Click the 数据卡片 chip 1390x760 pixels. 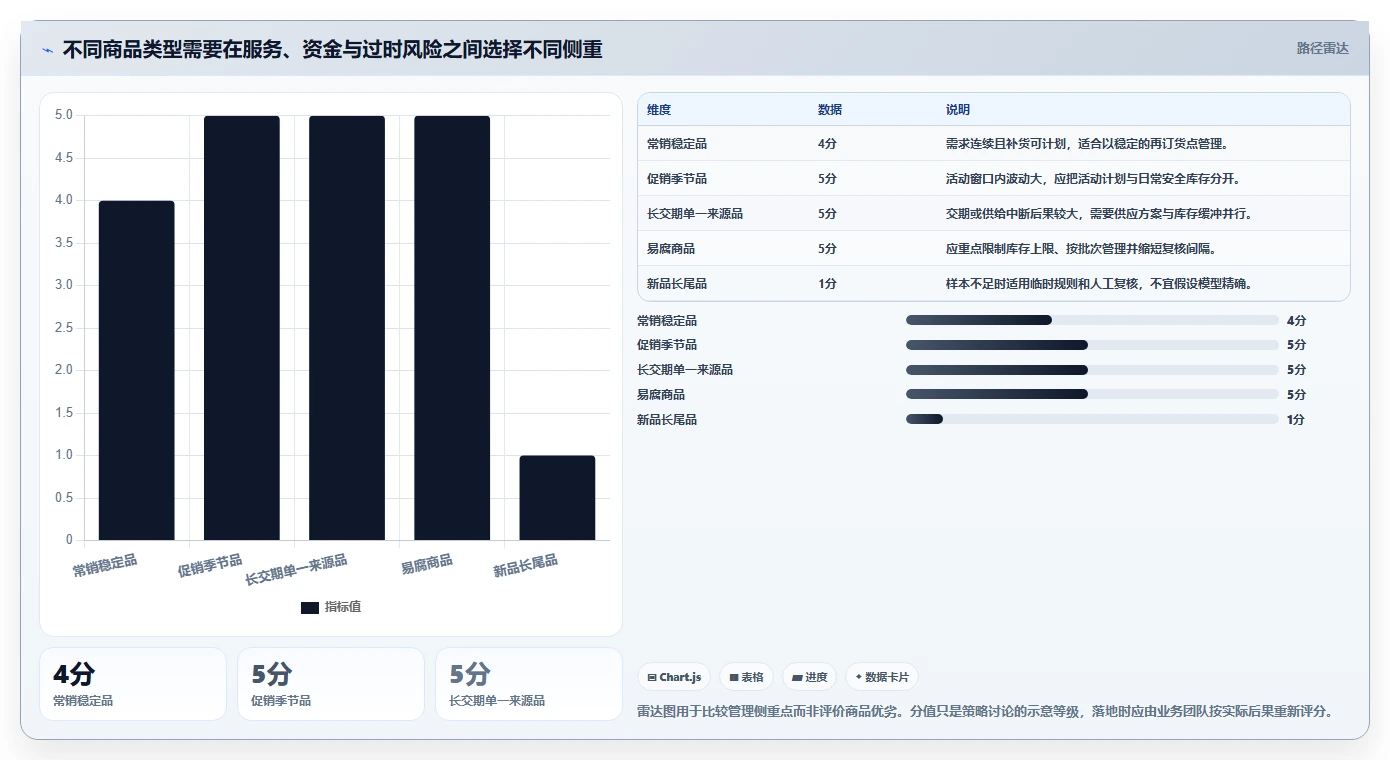coord(883,677)
